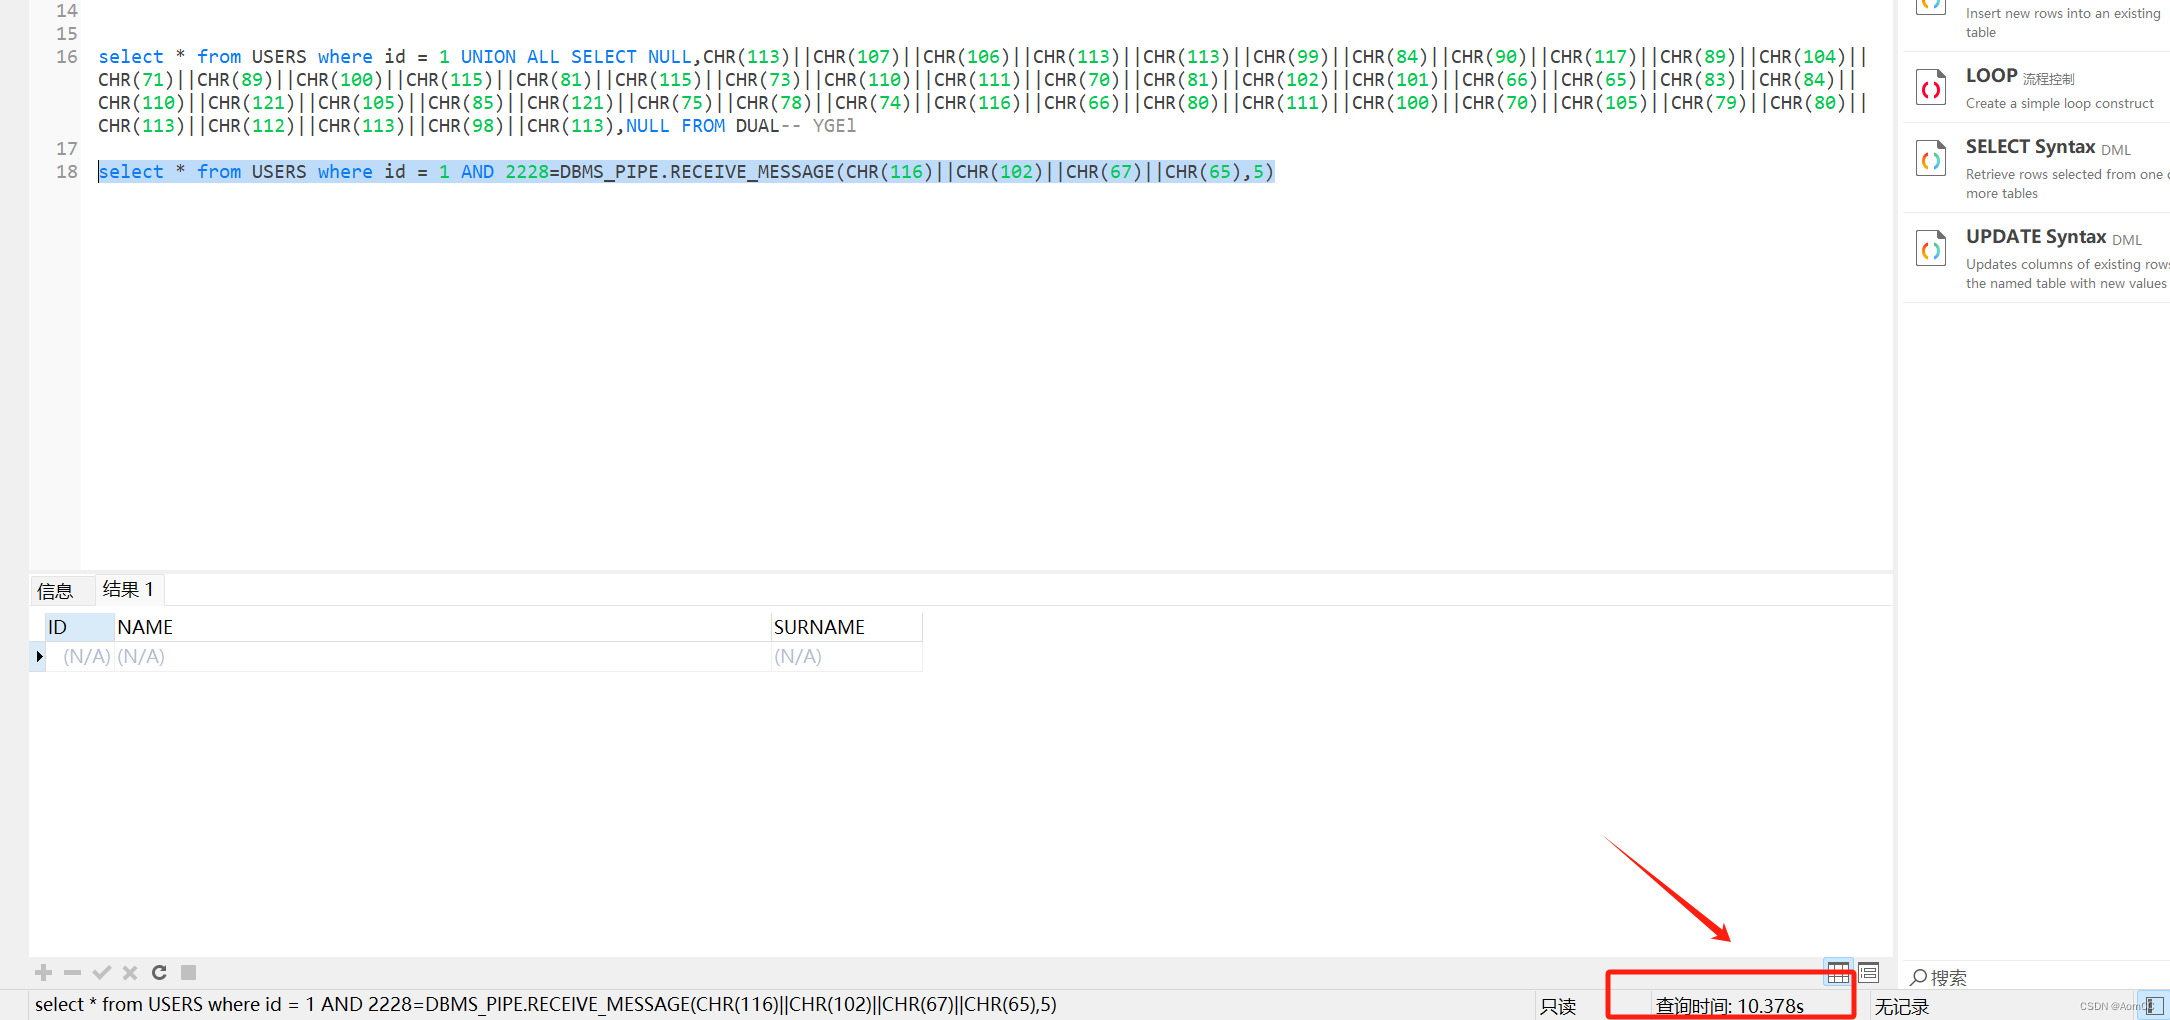Refresh the query results
This screenshot has height=1020, width=2170.
[159, 972]
